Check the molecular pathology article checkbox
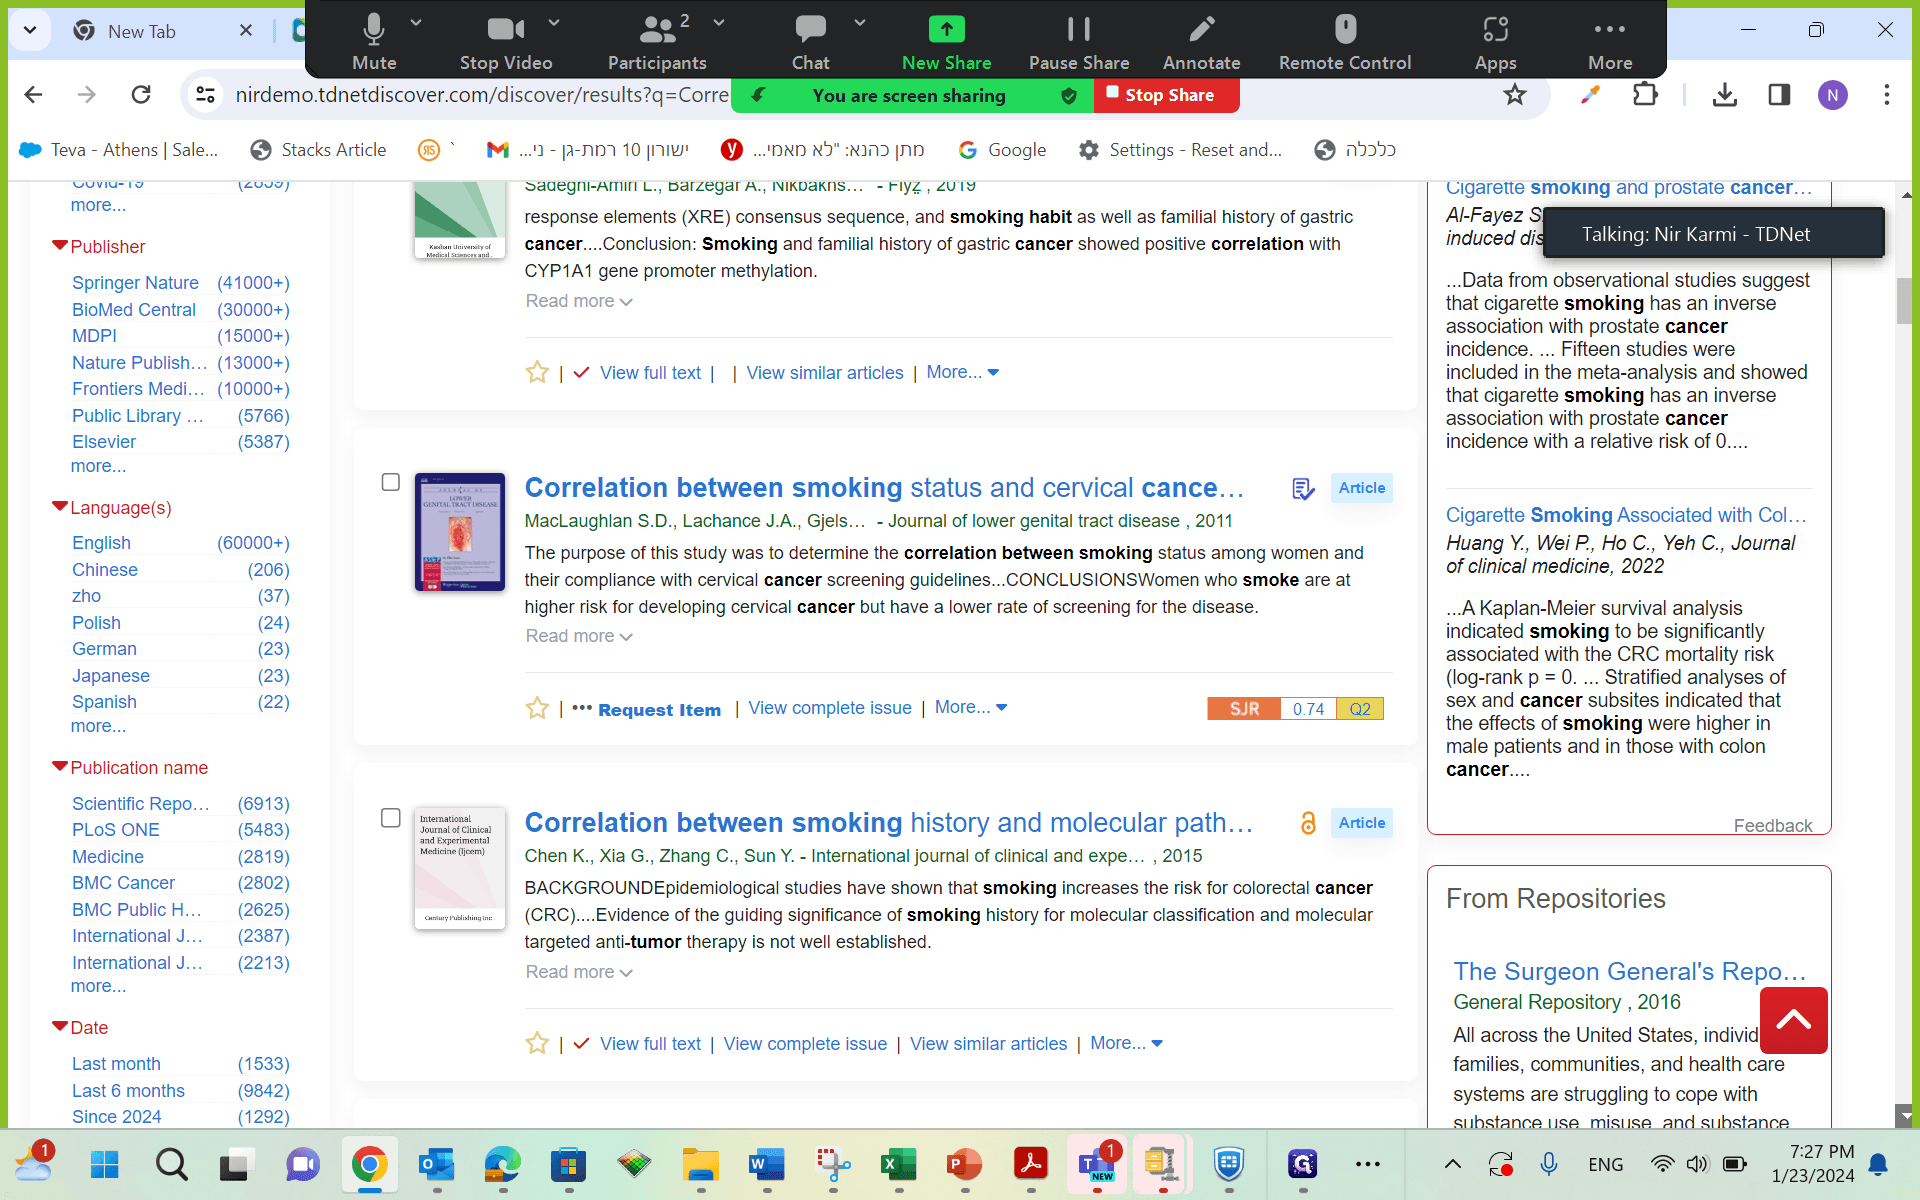 (391, 818)
